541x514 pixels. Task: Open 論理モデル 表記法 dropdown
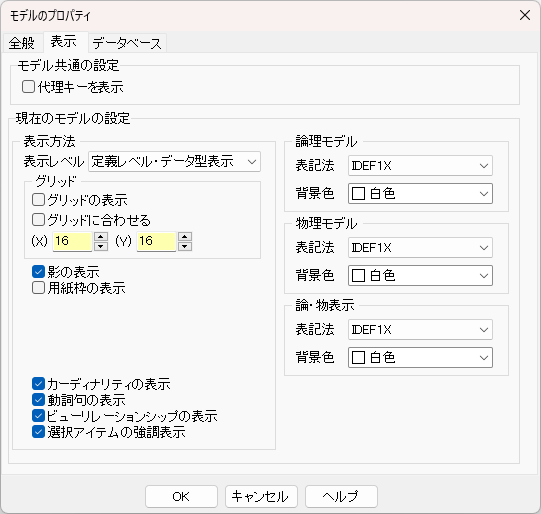(420, 166)
